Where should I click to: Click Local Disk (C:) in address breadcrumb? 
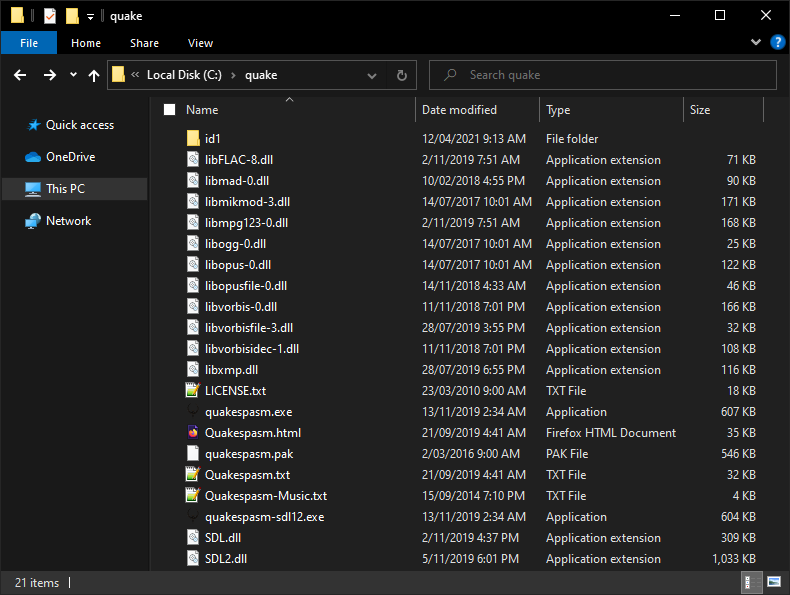click(x=184, y=75)
